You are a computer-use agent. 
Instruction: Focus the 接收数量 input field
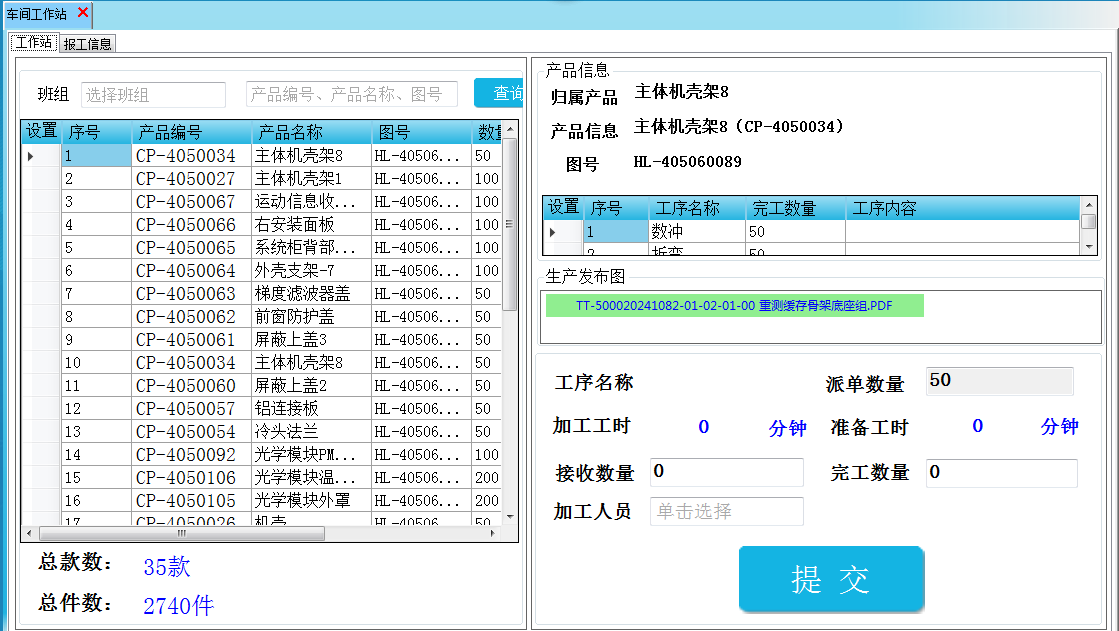click(x=726, y=472)
